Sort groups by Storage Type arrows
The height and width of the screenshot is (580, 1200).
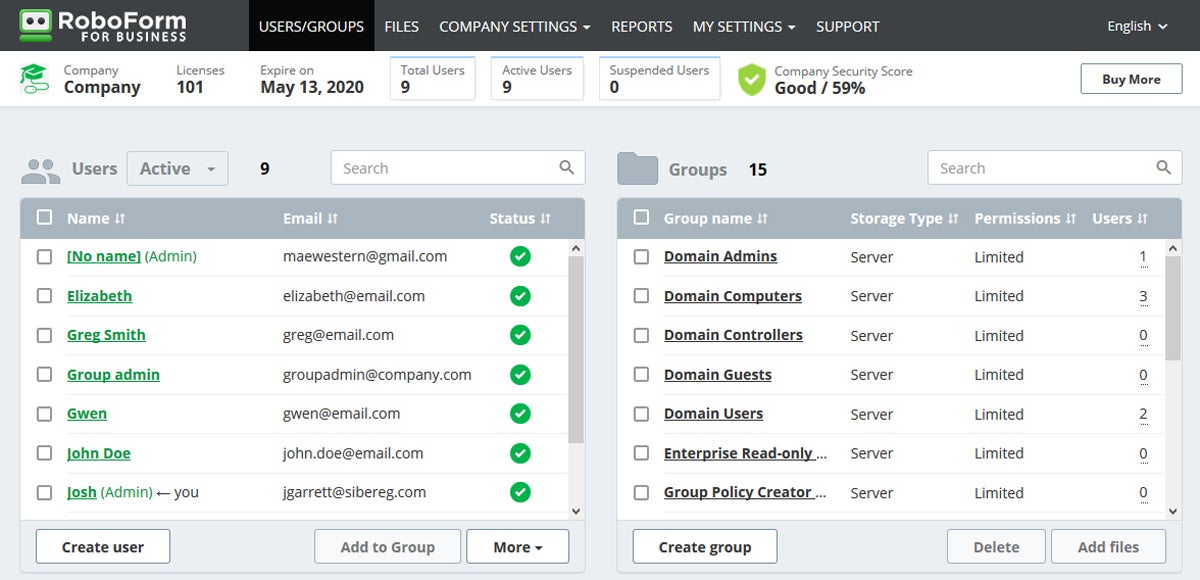click(x=953, y=219)
